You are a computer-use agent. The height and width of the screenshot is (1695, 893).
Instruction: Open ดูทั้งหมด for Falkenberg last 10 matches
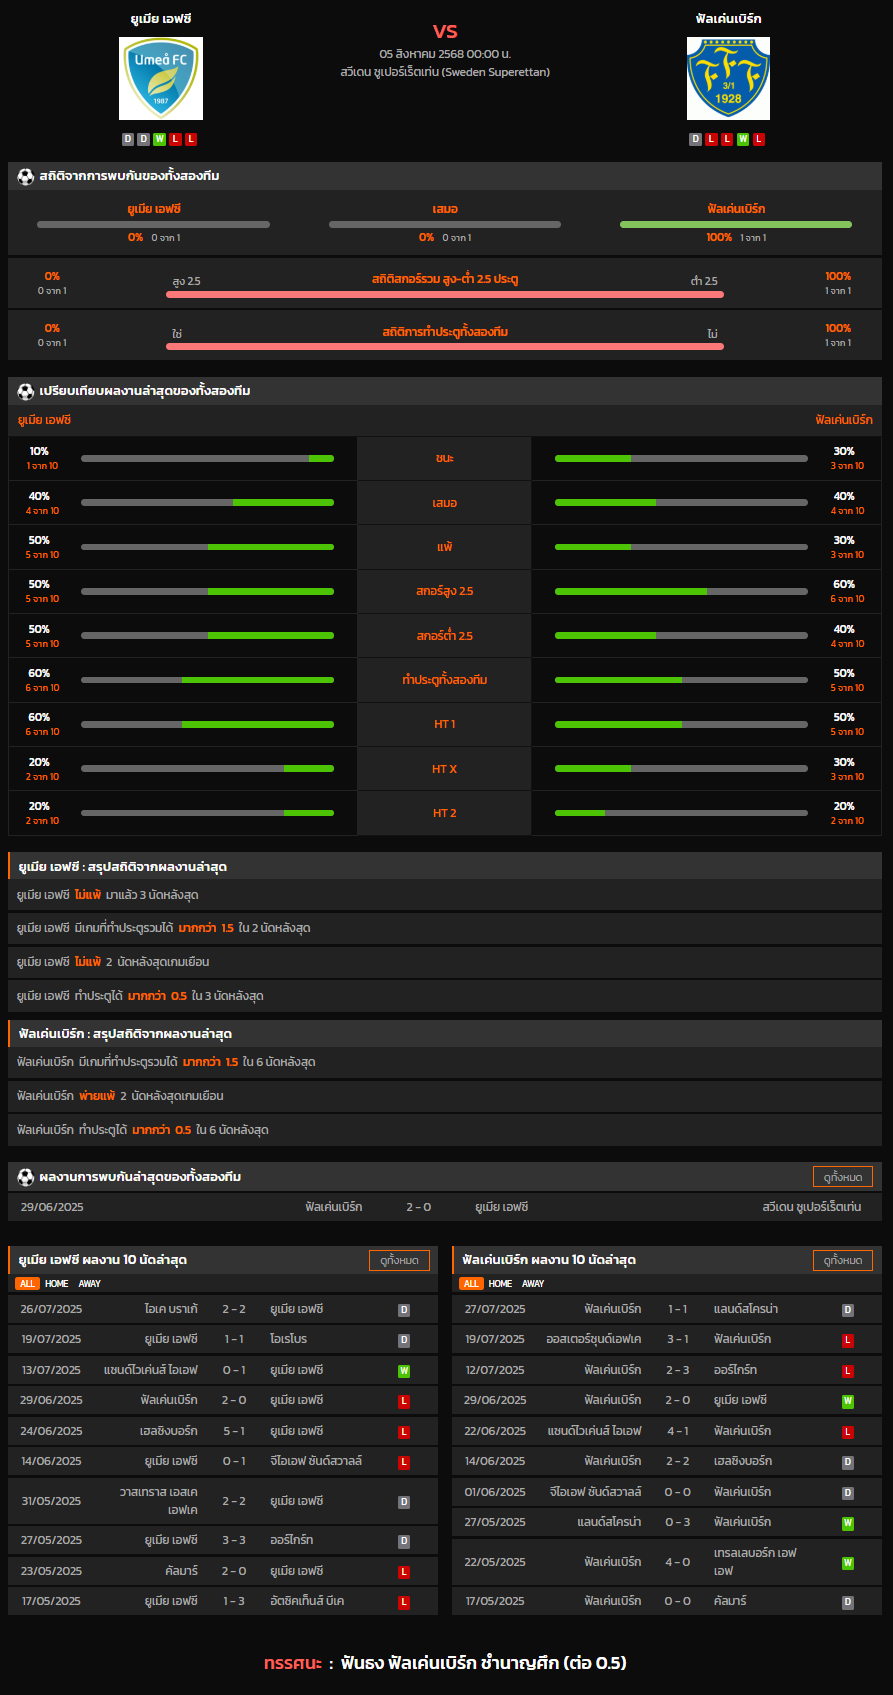pyautogui.click(x=842, y=1260)
